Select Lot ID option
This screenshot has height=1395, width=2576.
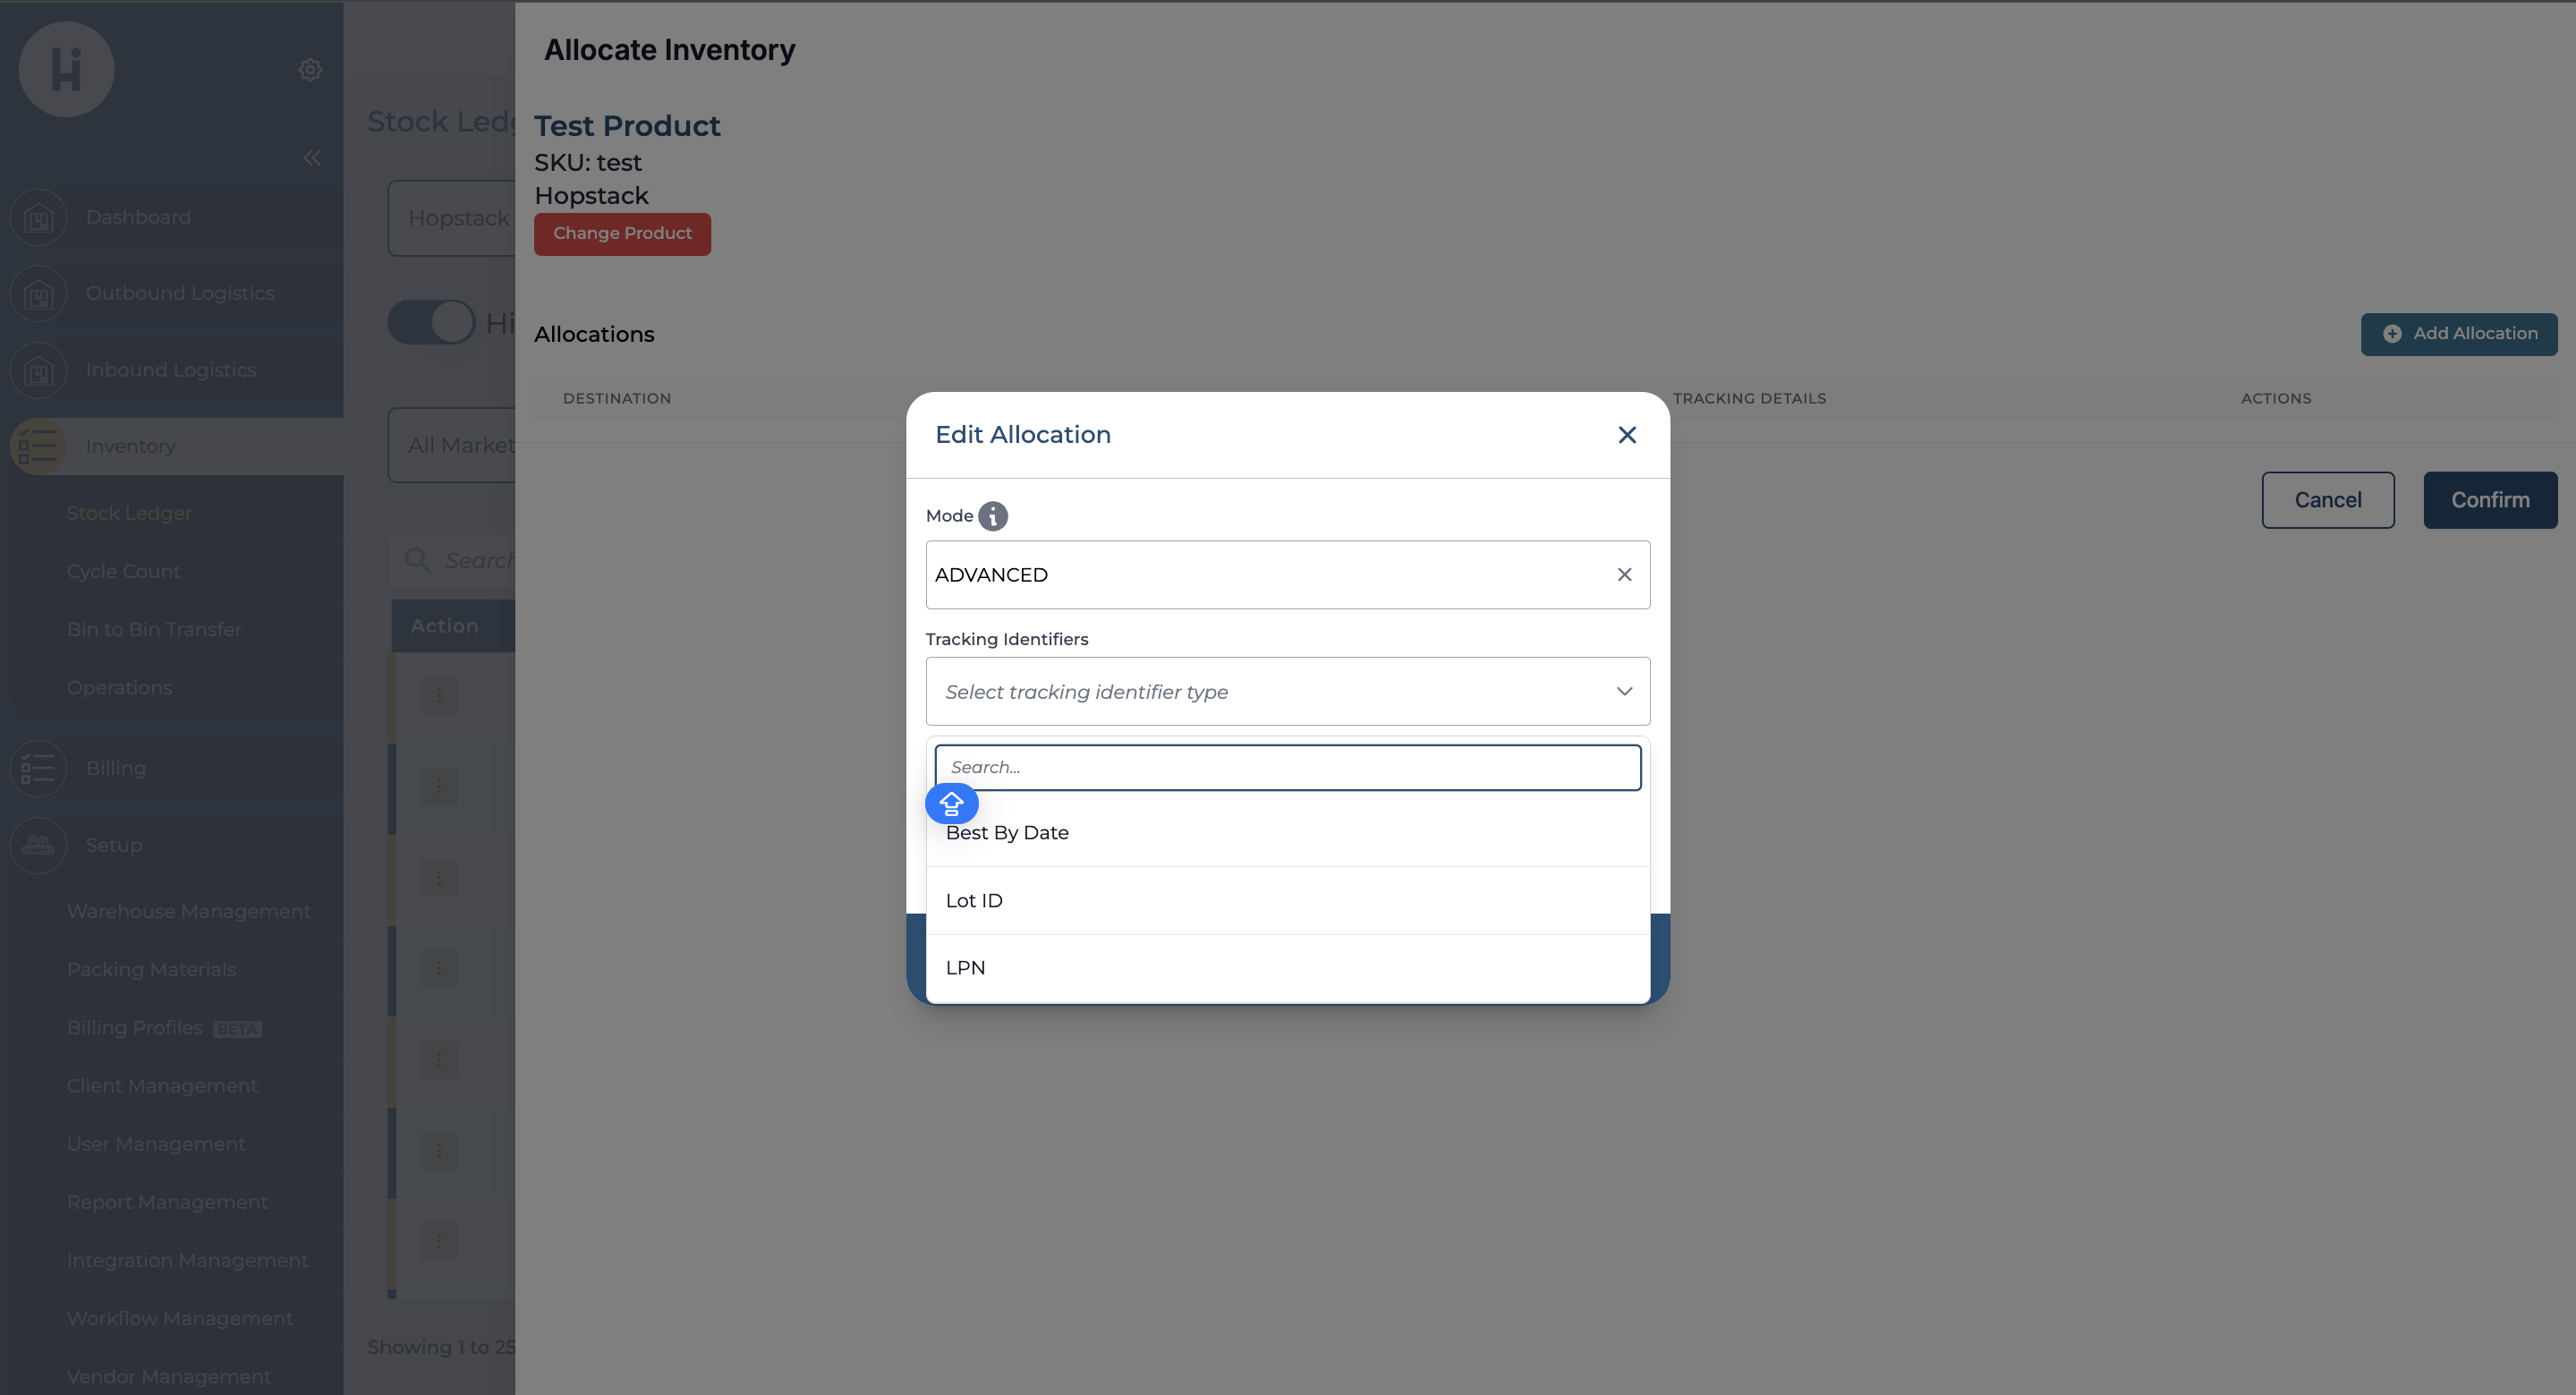pos(974,901)
